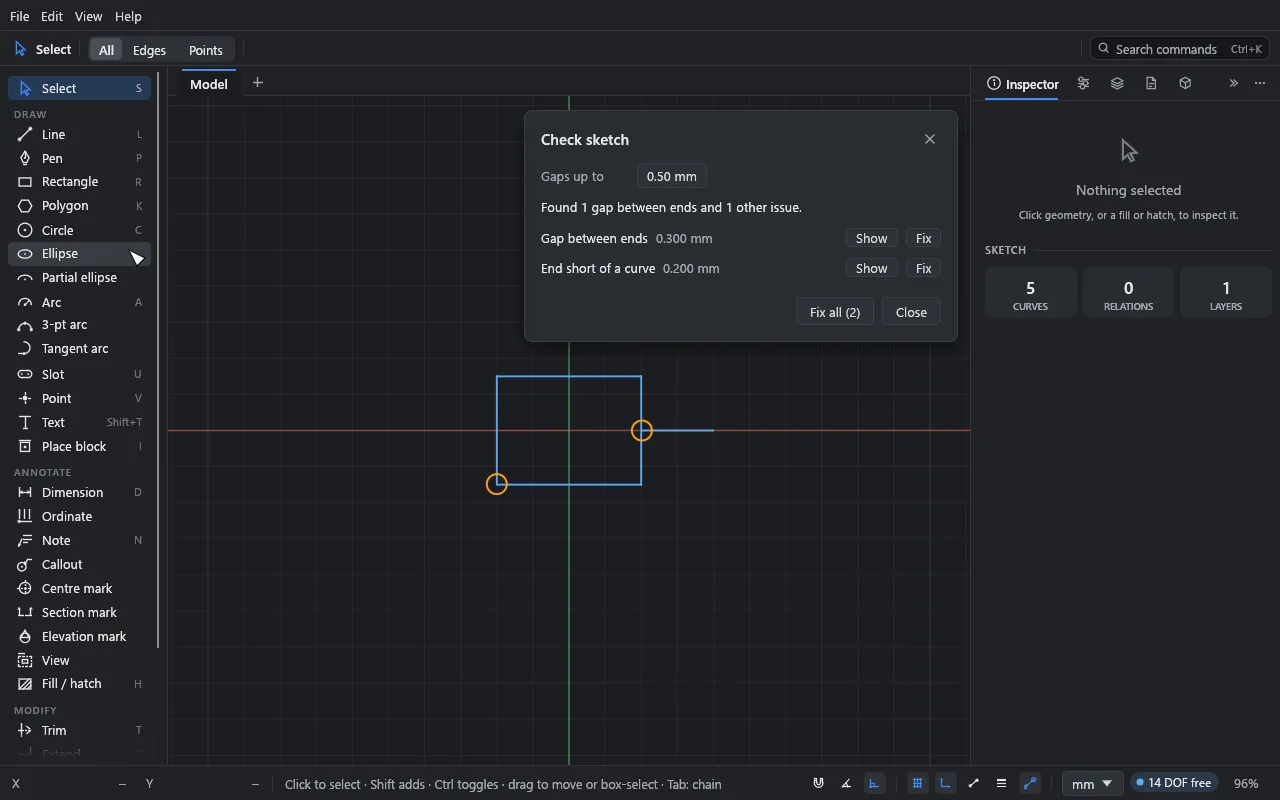
Task: Fix the End short of a curve issue
Action: (x=924, y=269)
